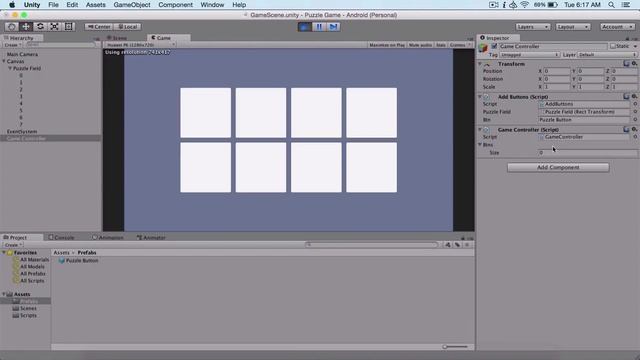The width and height of the screenshot is (640, 360).
Task: Pause the running game
Action: (x=319, y=27)
